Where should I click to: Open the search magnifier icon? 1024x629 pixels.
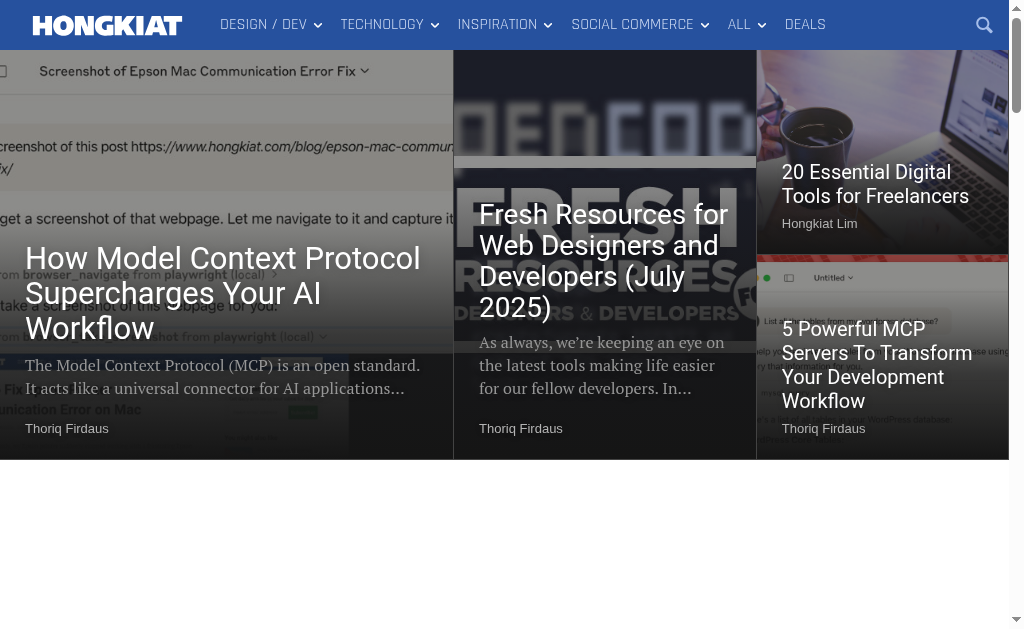pyautogui.click(x=984, y=25)
